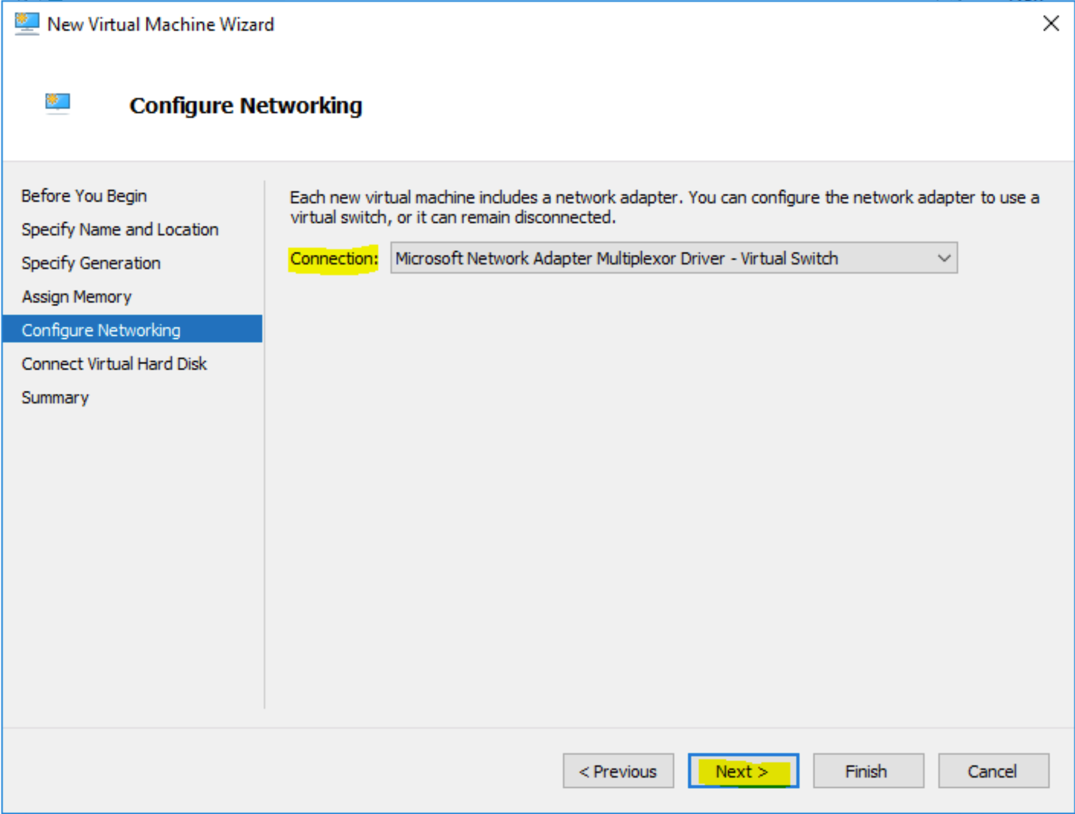1075x814 pixels.
Task: Click the Finish button
Action: 868,771
